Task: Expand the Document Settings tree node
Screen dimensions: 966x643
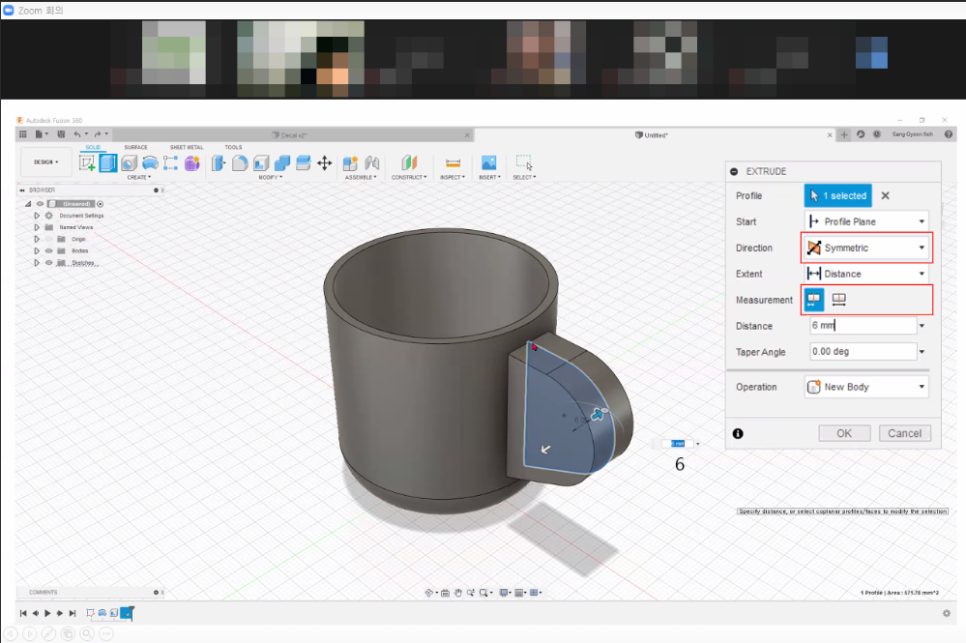Action: (36, 216)
